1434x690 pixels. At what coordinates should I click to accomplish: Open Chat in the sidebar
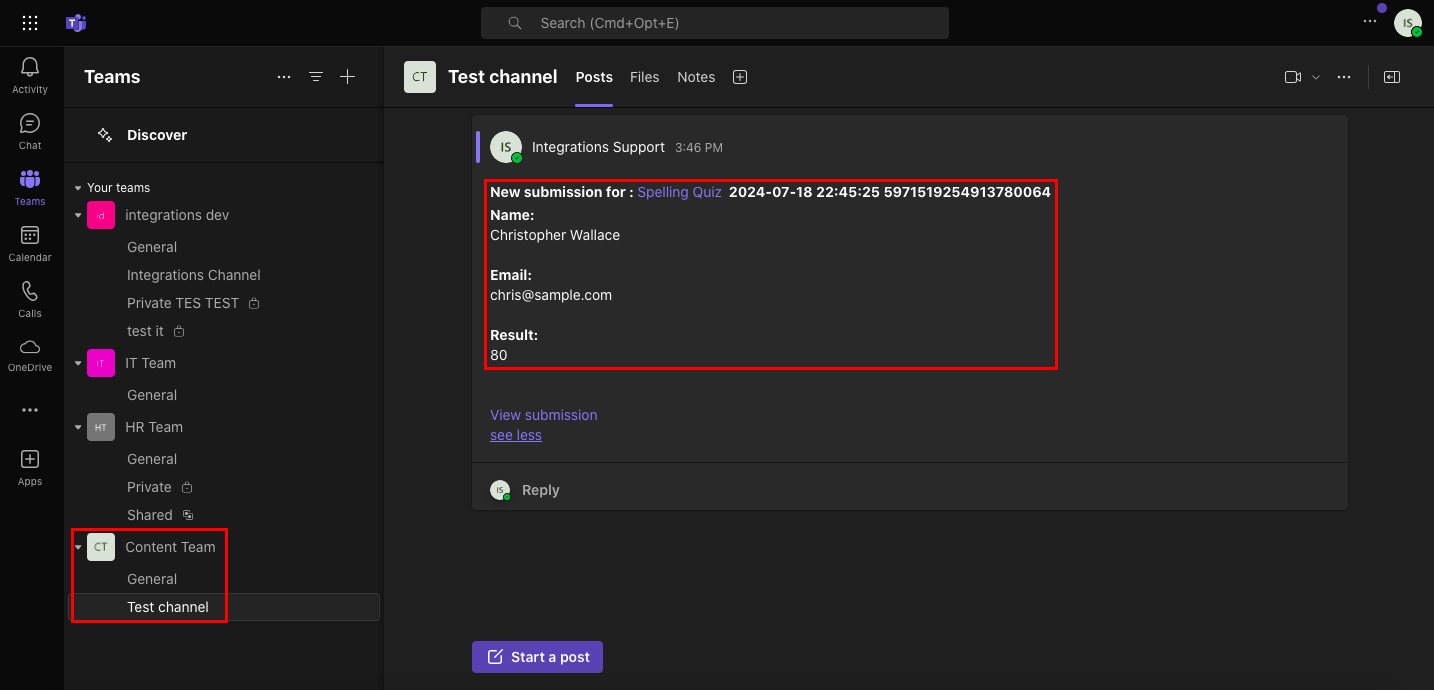(x=30, y=124)
